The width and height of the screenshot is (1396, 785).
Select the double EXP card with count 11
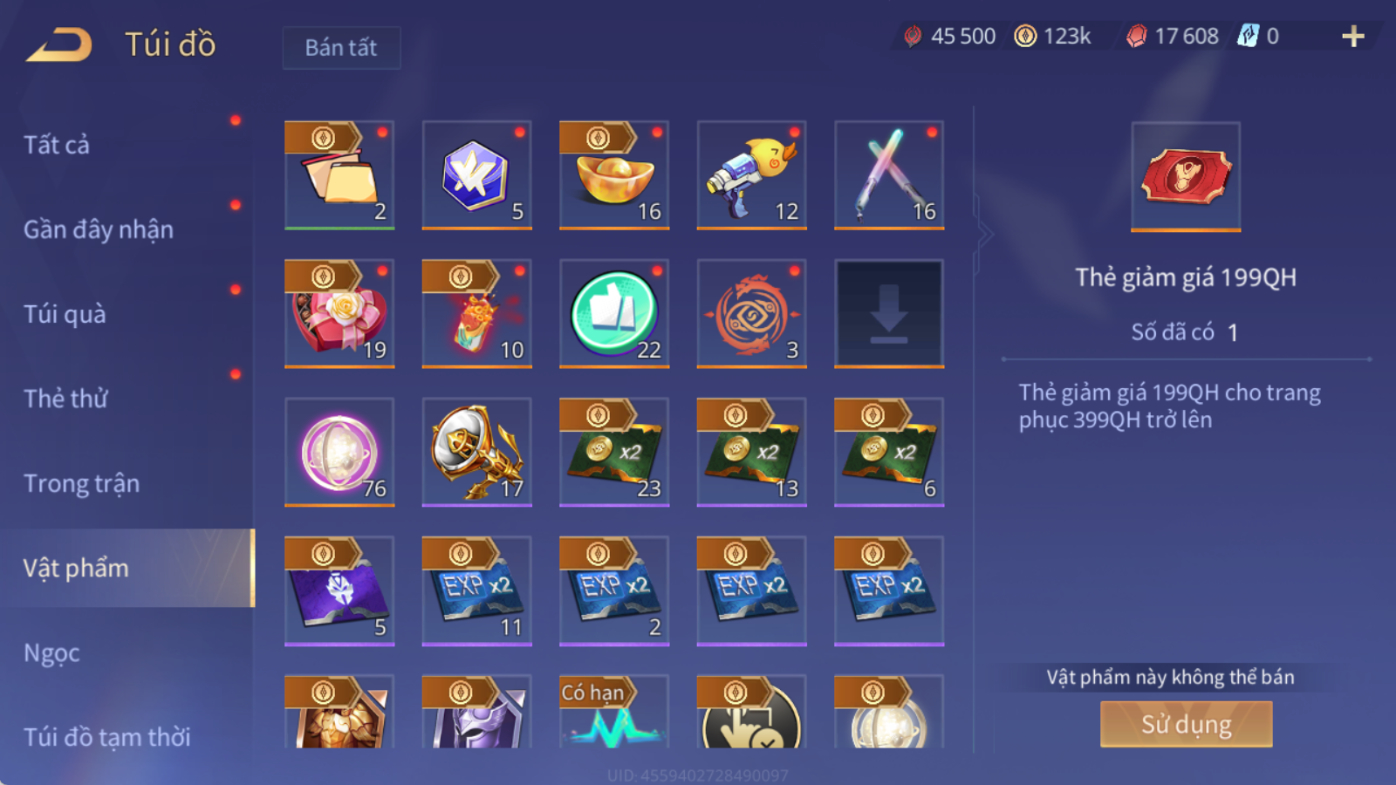[x=477, y=591]
